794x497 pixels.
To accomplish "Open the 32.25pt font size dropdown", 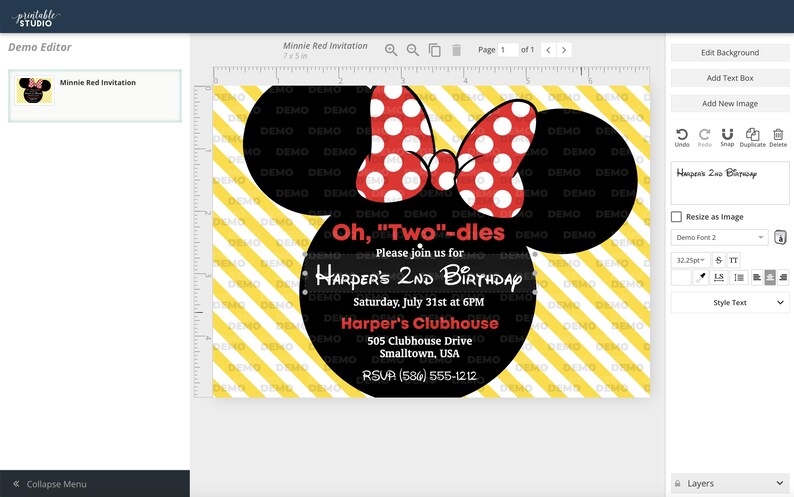I will point(690,260).
